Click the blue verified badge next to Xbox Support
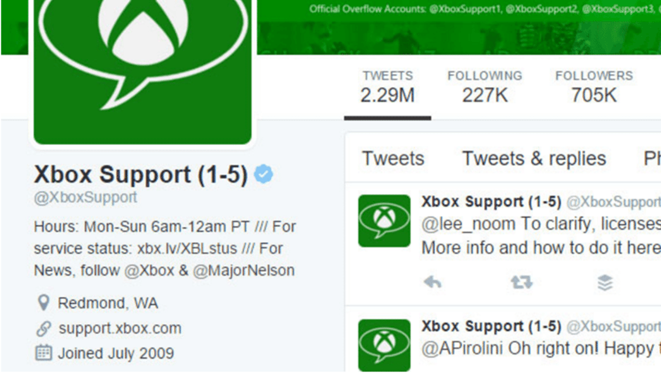 click(x=263, y=174)
